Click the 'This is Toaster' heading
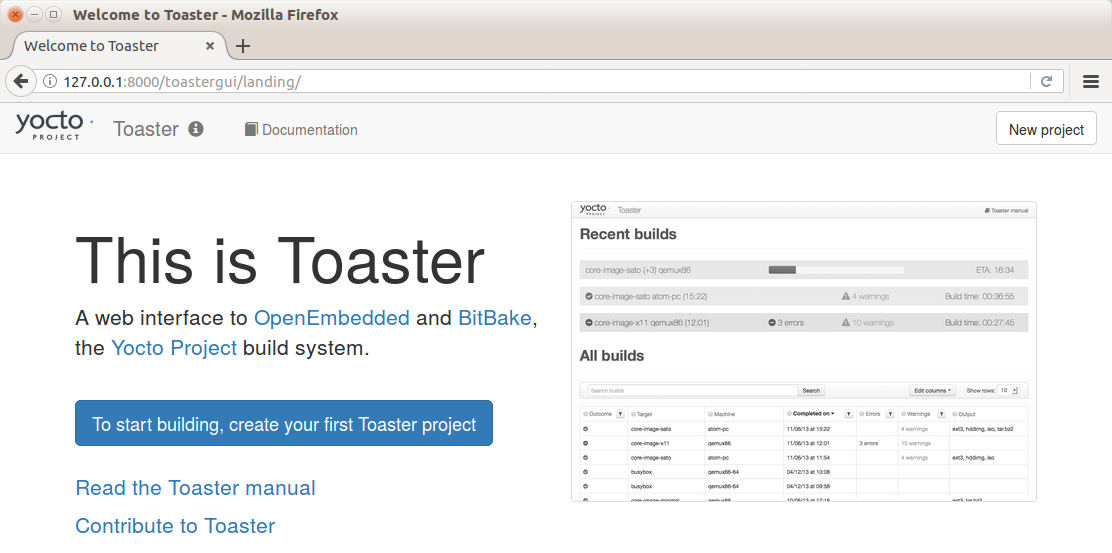This screenshot has width=1112, height=553. pyautogui.click(x=280, y=259)
